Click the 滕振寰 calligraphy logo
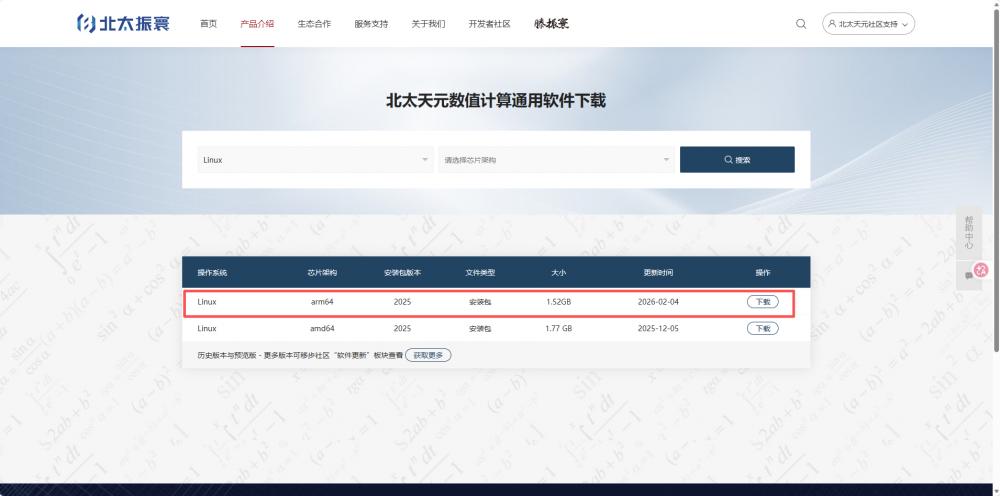 point(552,24)
